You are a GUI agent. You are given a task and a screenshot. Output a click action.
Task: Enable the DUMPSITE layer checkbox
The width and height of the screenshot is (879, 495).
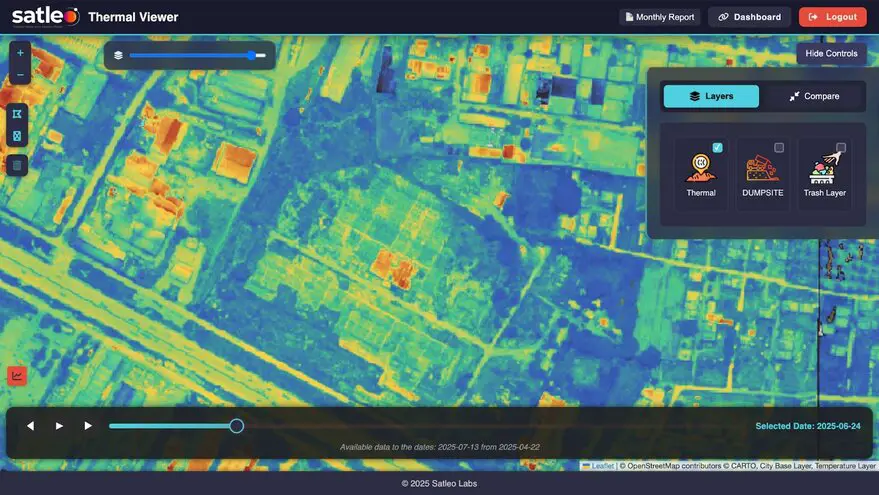[779, 148]
